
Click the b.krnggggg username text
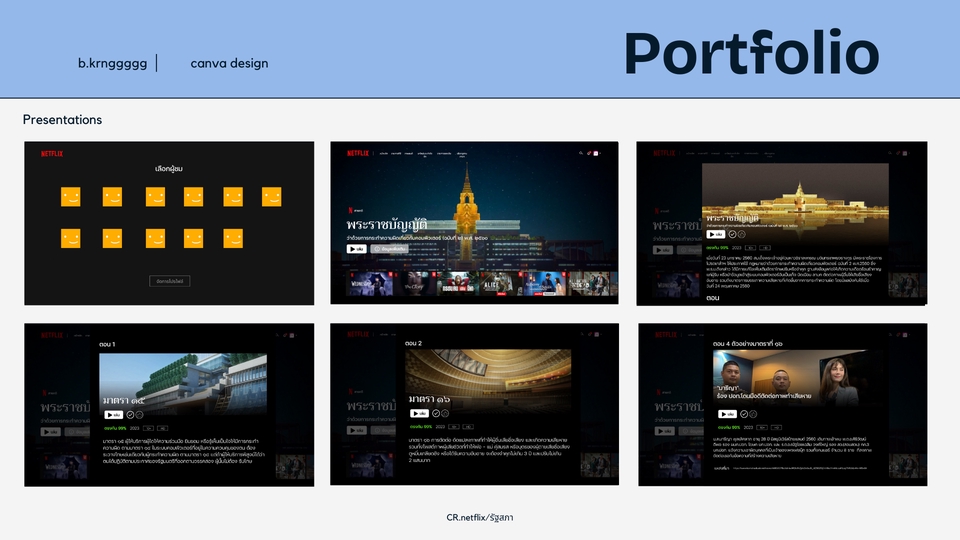pos(113,63)
